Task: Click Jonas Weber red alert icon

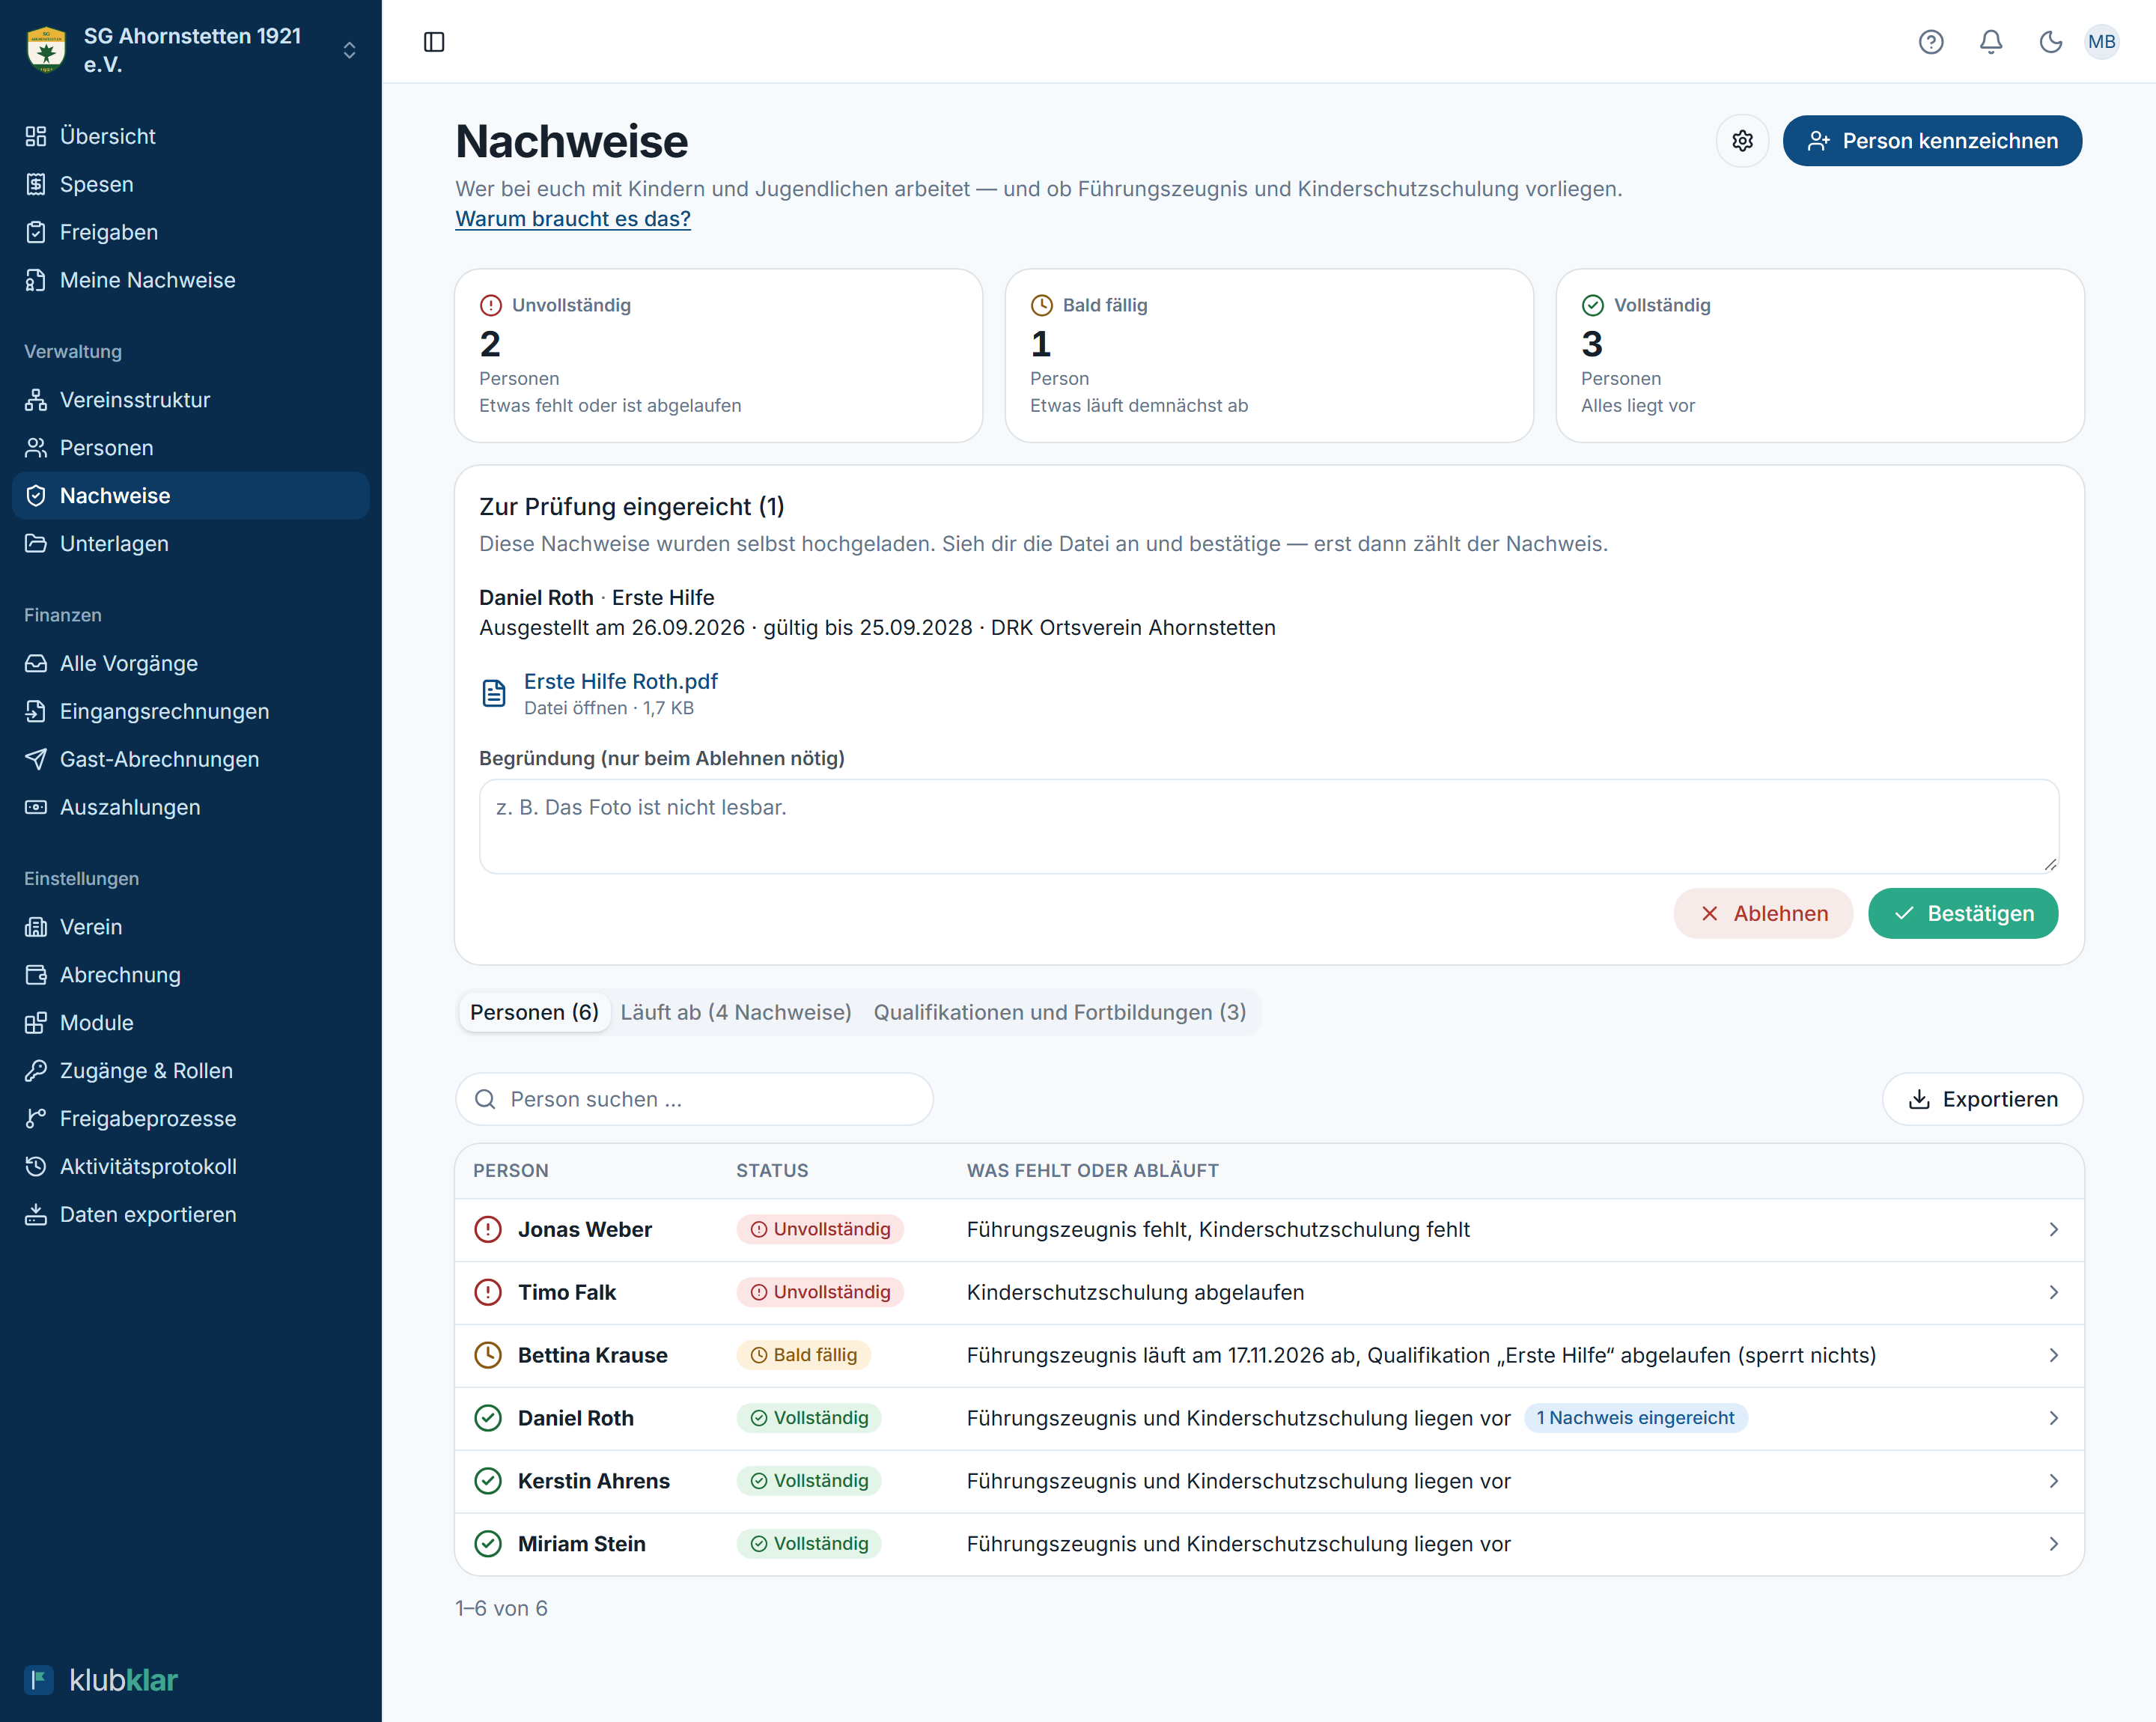Action: pyautogui.click(x=488, y=1230)
